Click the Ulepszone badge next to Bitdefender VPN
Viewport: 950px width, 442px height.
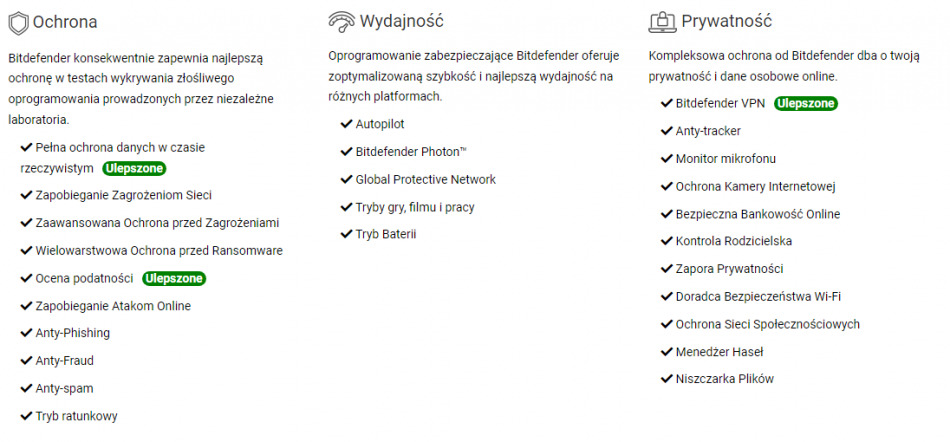[x=805, y=103]
